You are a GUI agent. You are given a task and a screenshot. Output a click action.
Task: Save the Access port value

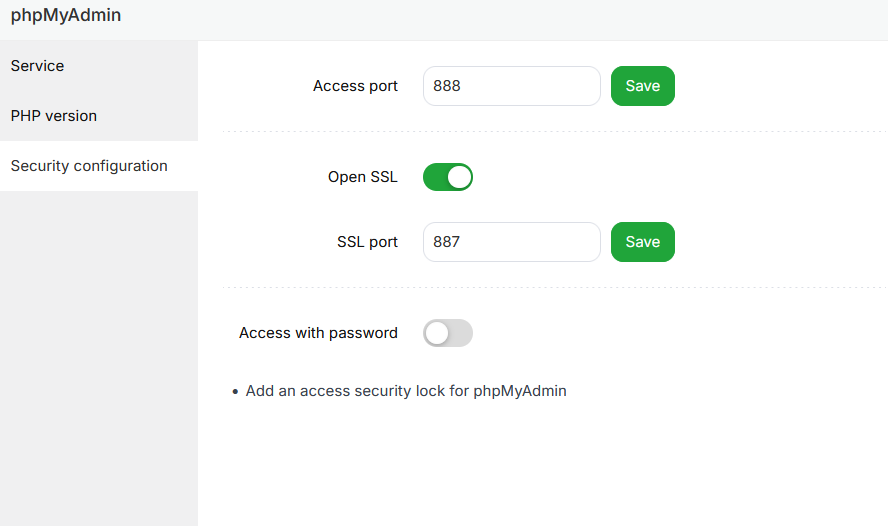coord(642,86)
